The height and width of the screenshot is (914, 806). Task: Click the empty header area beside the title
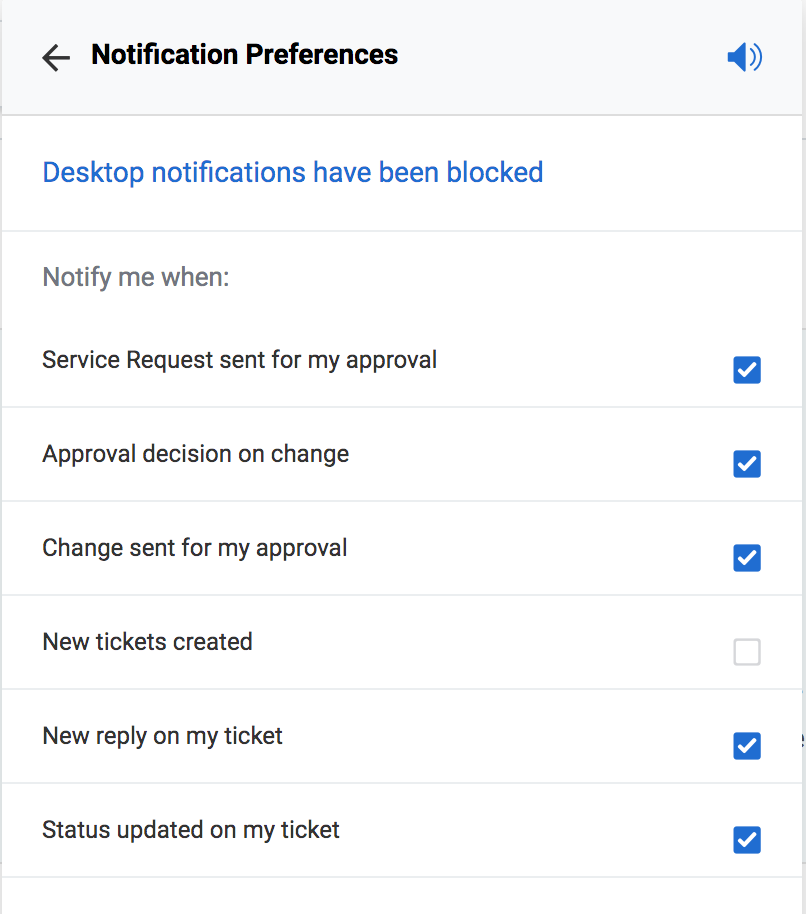[x=560, y=58]
